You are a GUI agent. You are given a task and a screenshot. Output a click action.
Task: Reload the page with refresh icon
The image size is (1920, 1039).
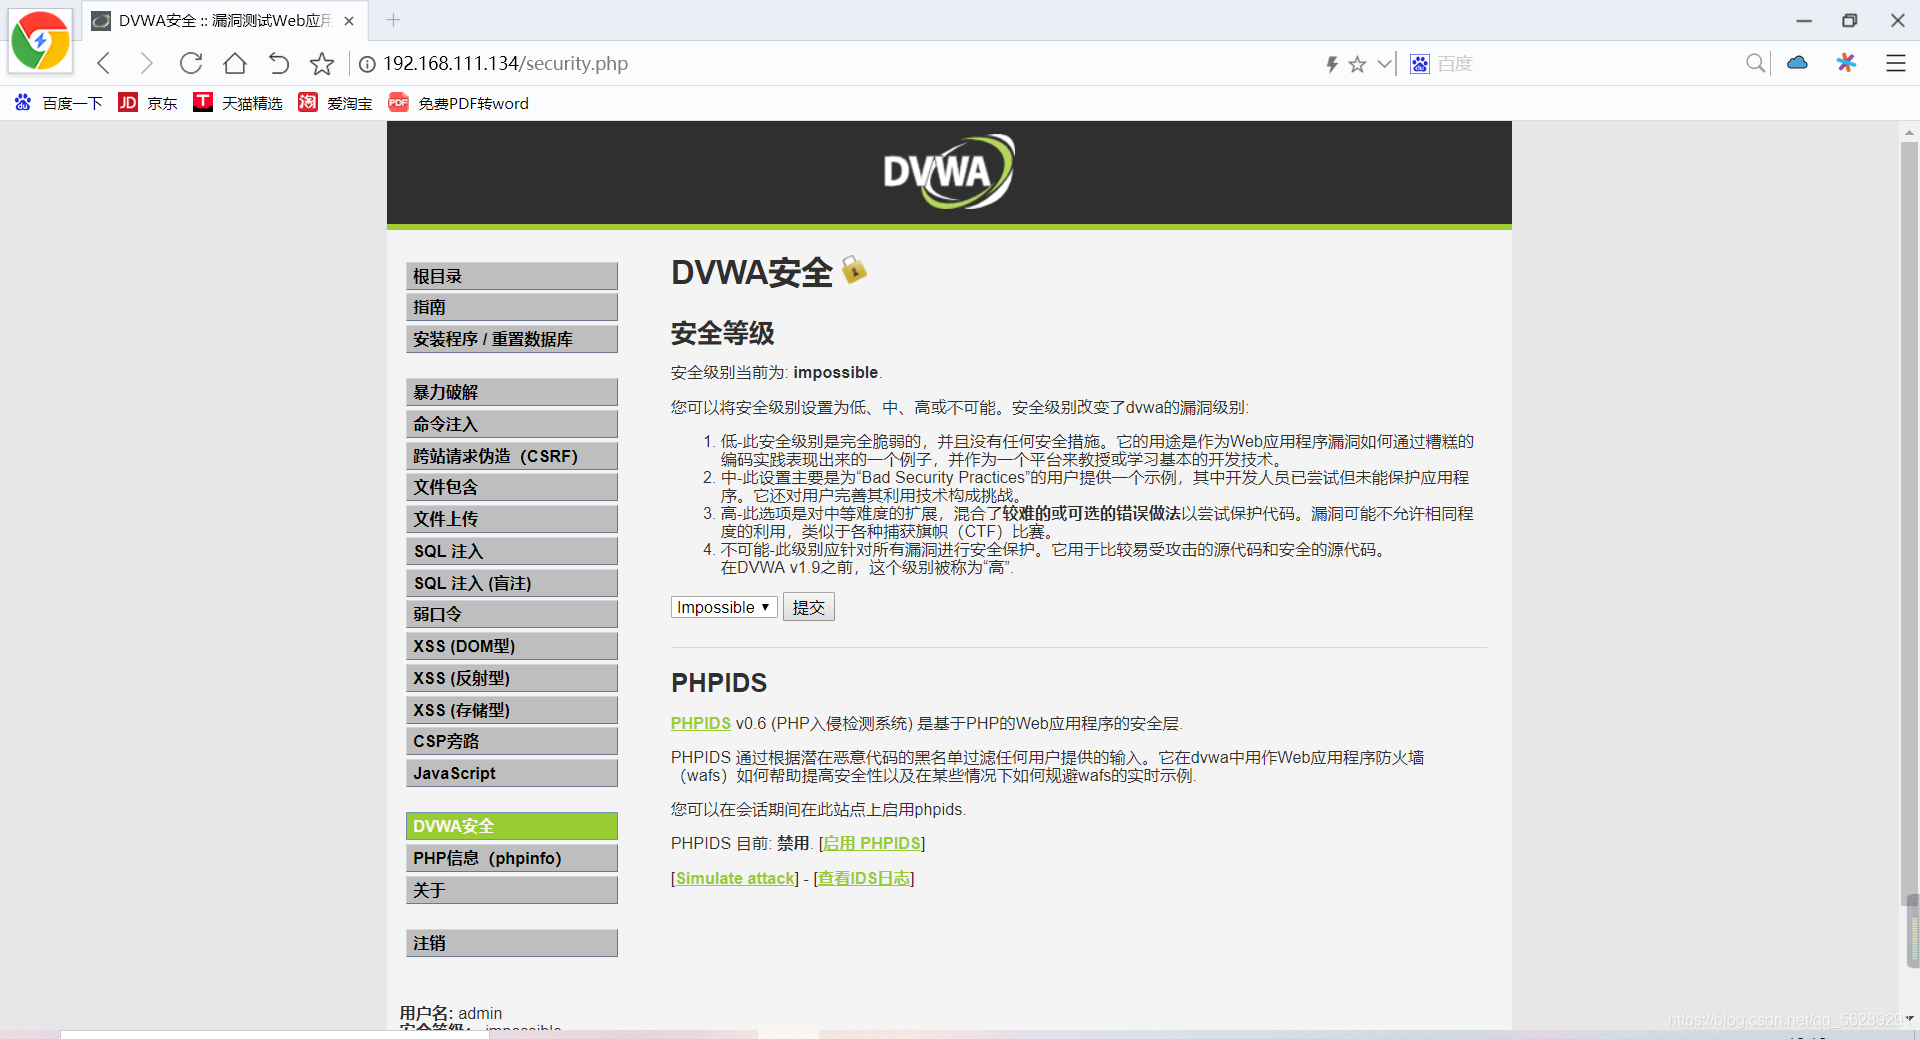click(x=190, y=64)
